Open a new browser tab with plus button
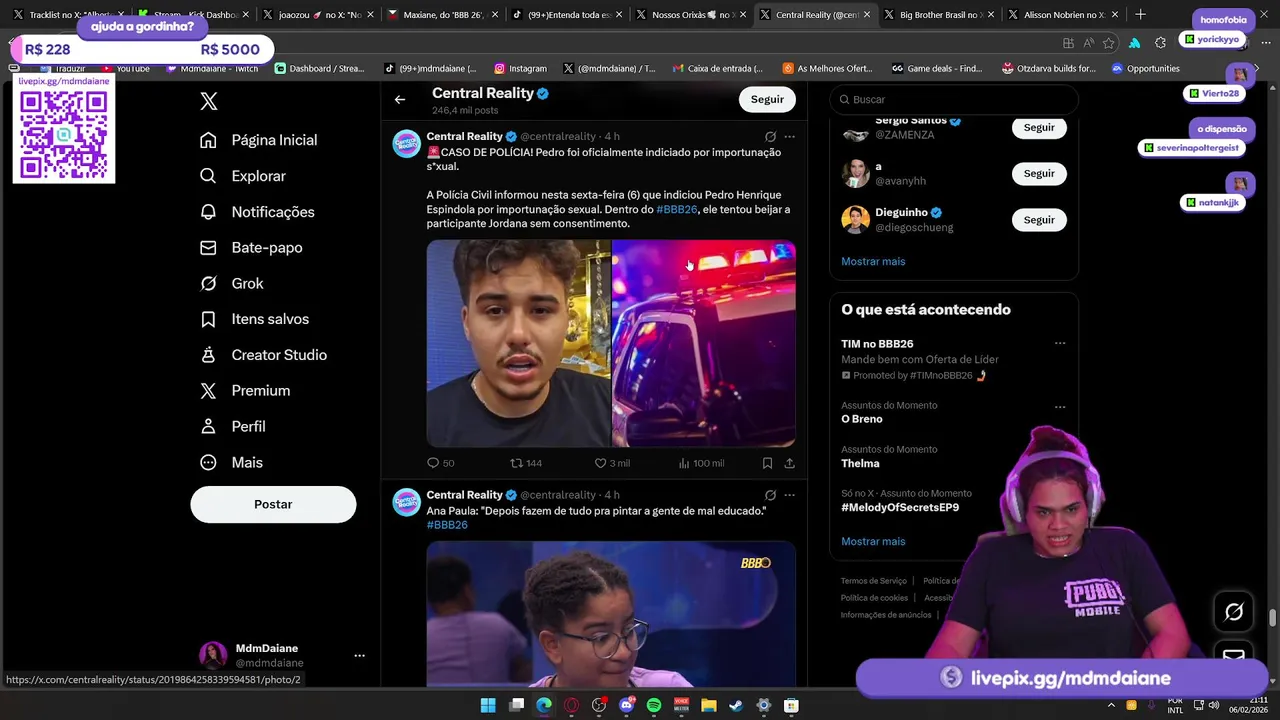The image size is (1280, 720). click(x=1140, y=15)
